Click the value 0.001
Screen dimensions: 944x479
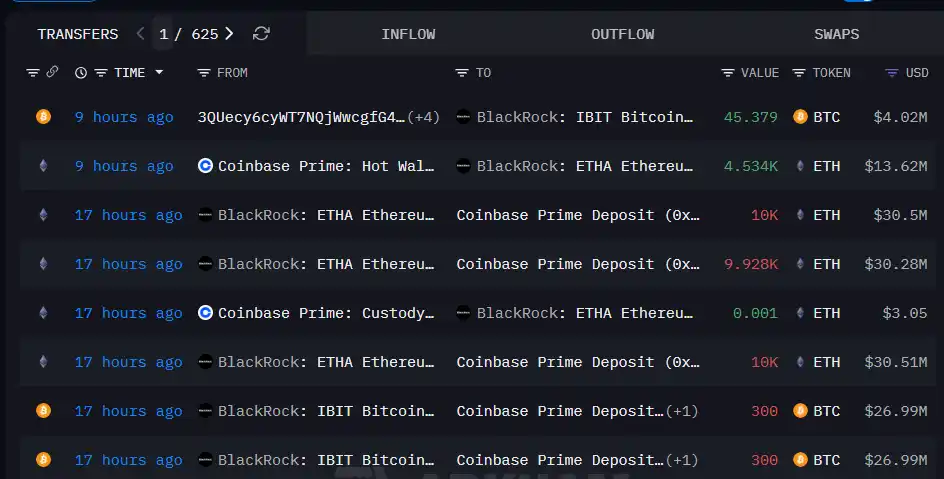(x=755, y=313)
